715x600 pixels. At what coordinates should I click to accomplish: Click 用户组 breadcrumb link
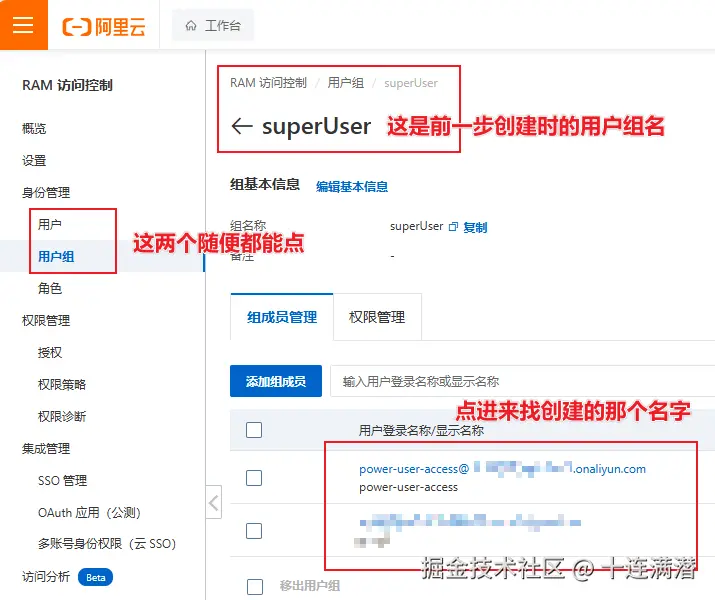tap(346, 83)
